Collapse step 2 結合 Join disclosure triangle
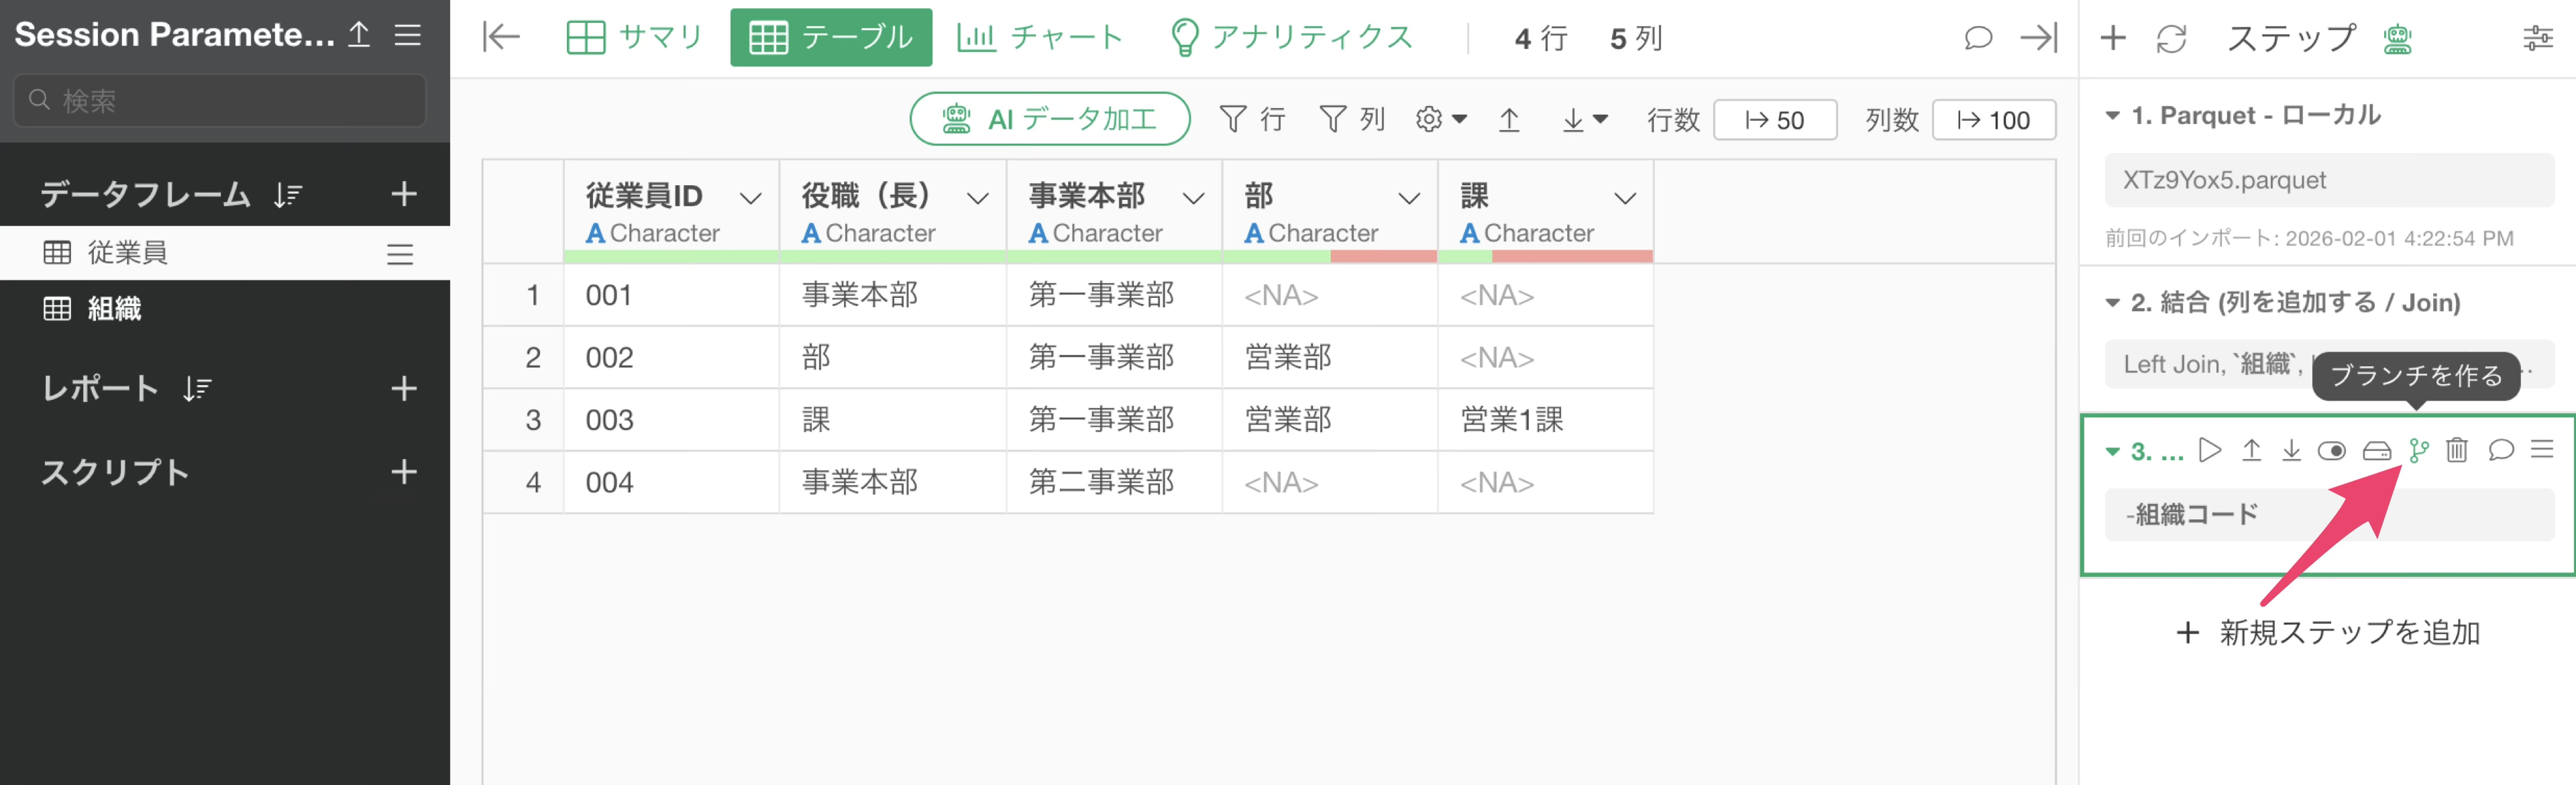Screen dimensions: 2576x785 tap(2112, 303)
